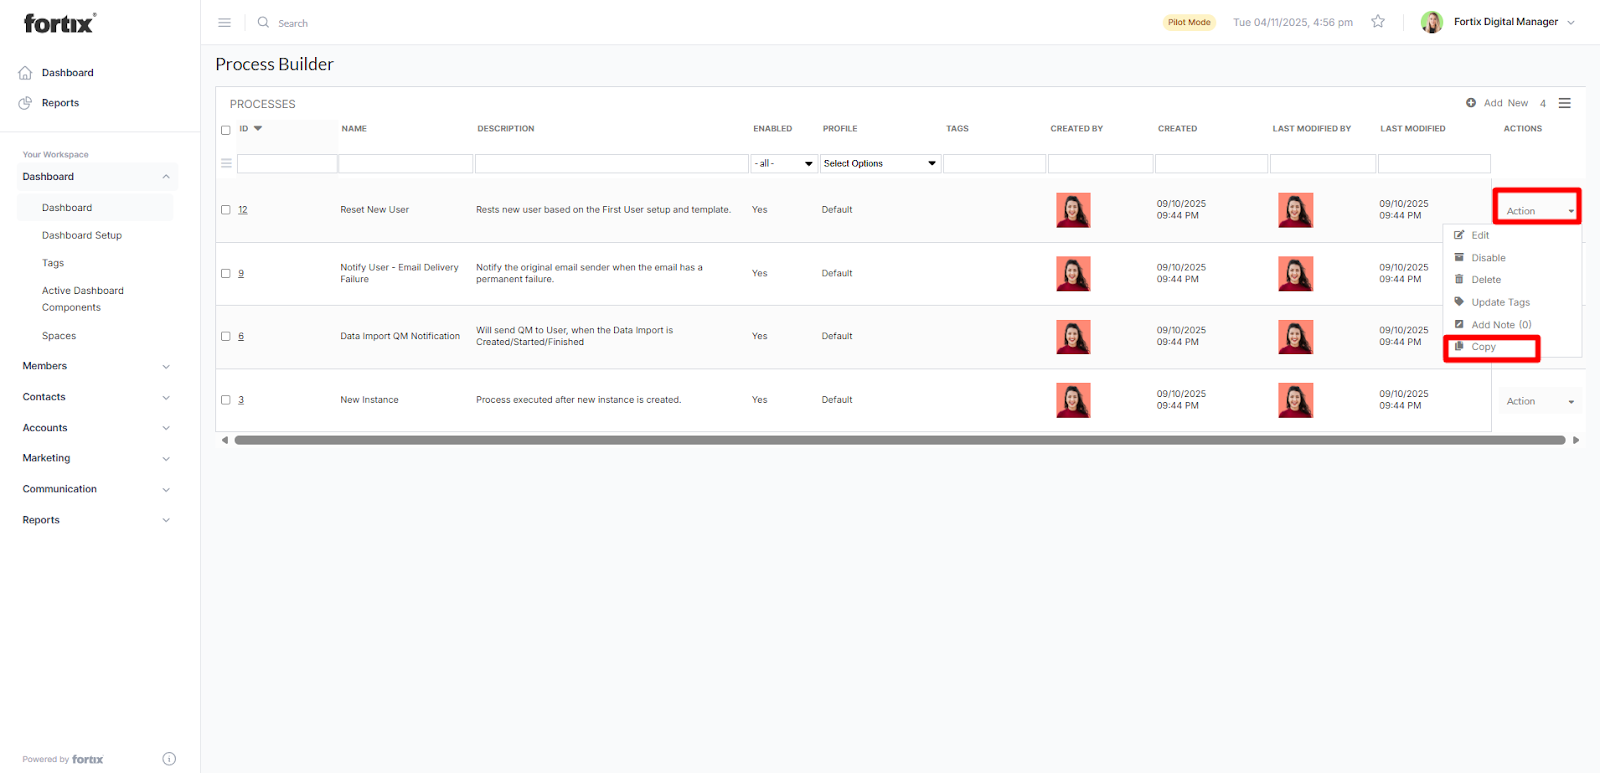Check the Reset New User row checkbox

tap(226, 210)
